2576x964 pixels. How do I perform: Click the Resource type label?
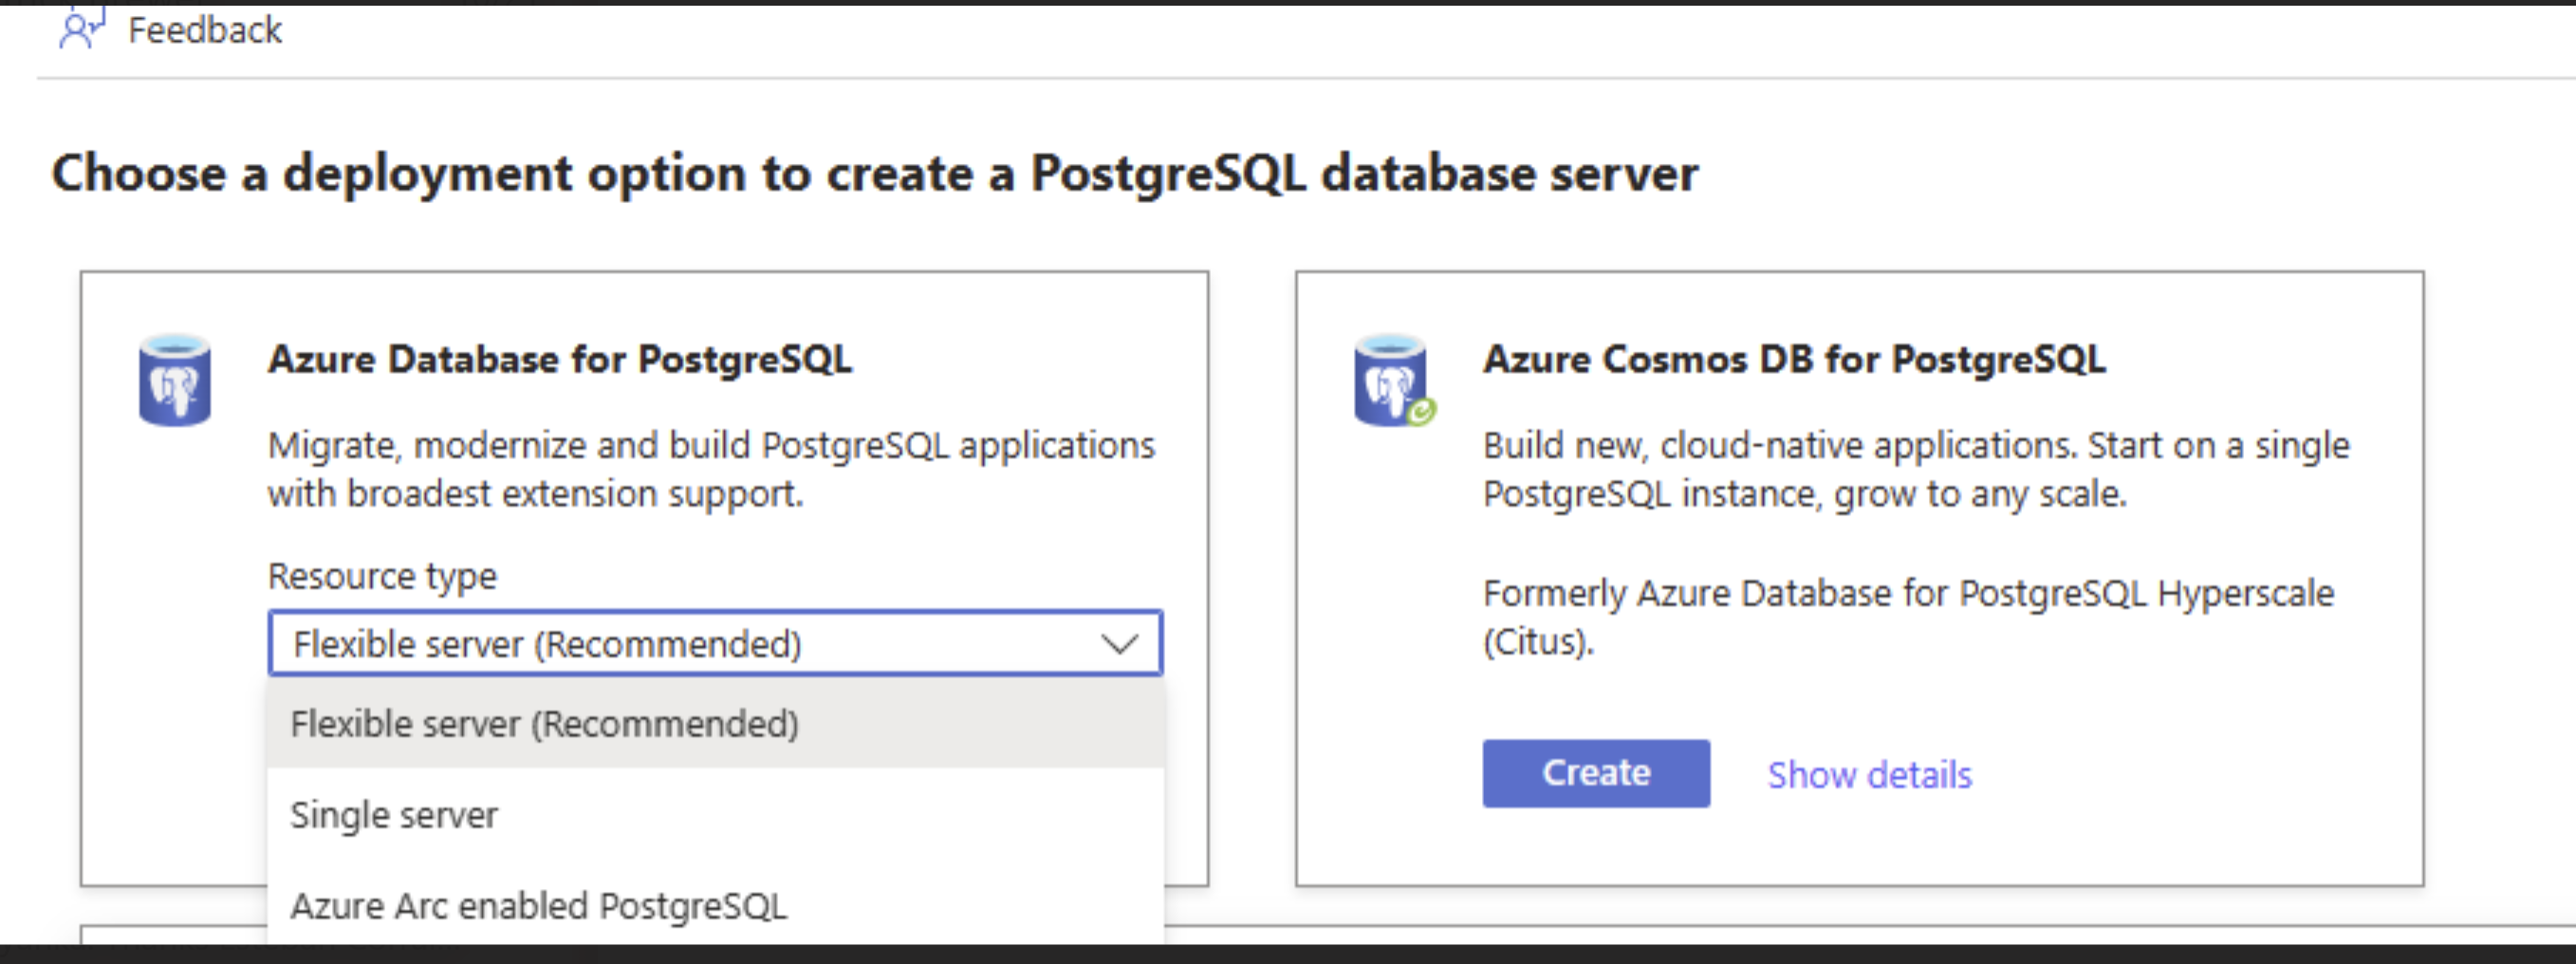(382, 575)
